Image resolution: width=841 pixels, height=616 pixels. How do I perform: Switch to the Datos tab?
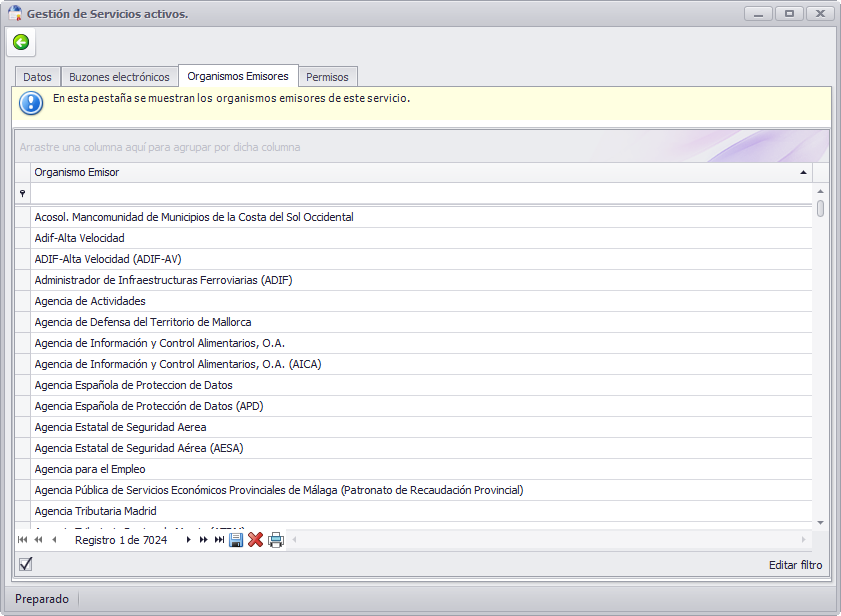pyautogui.click(x=37, y=77)
